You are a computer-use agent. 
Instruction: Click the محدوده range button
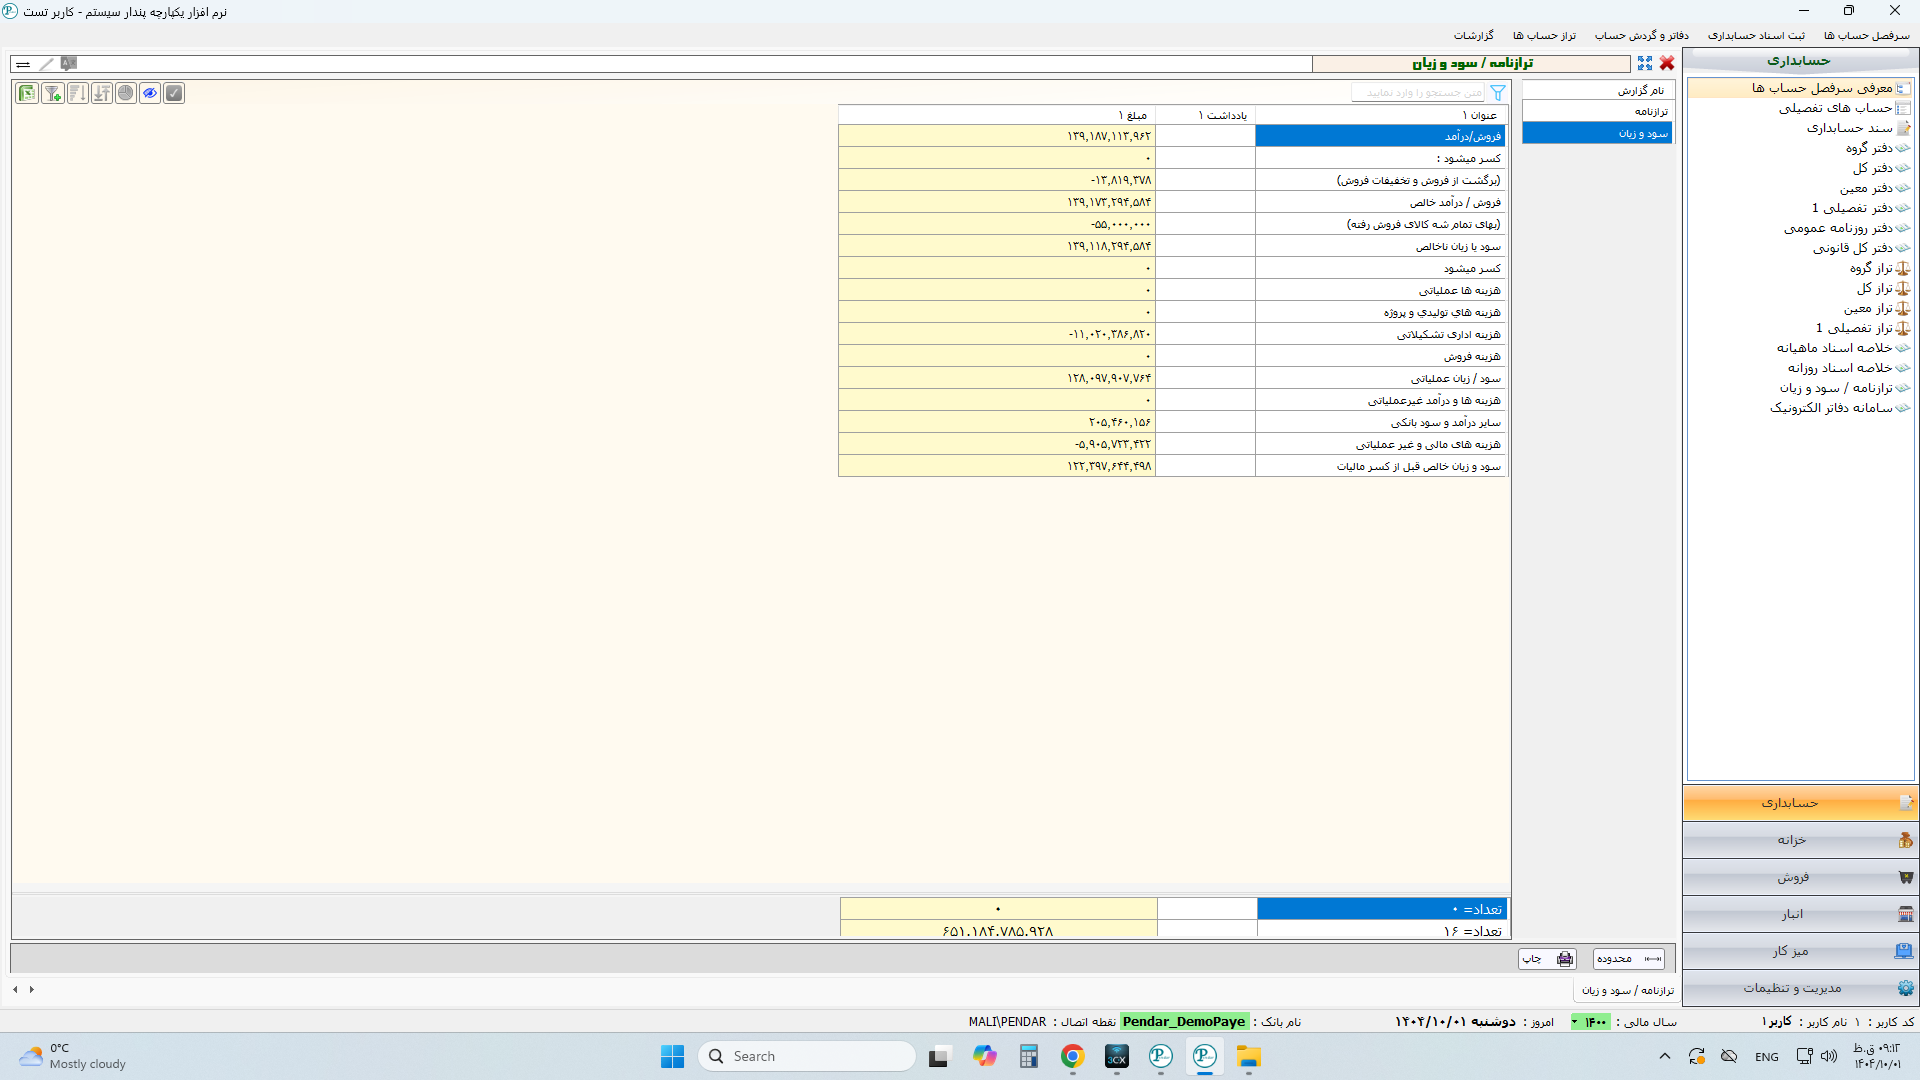point(1627,959)
